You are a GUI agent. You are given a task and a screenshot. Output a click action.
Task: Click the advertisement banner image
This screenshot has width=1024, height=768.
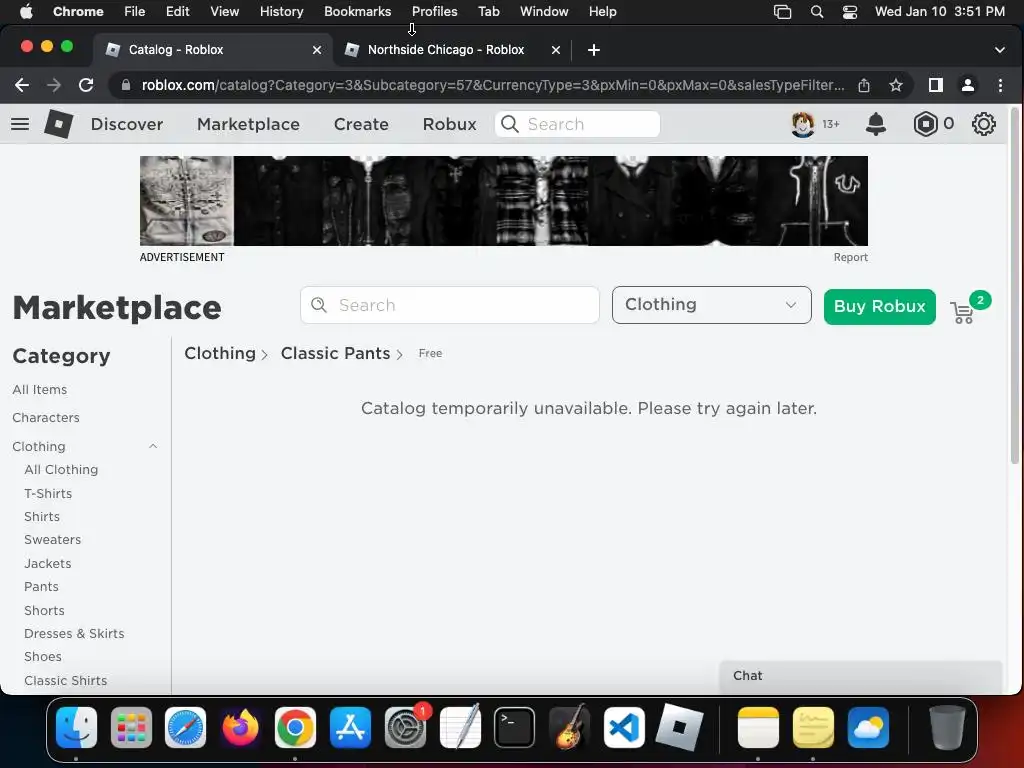tap(504, 201)
